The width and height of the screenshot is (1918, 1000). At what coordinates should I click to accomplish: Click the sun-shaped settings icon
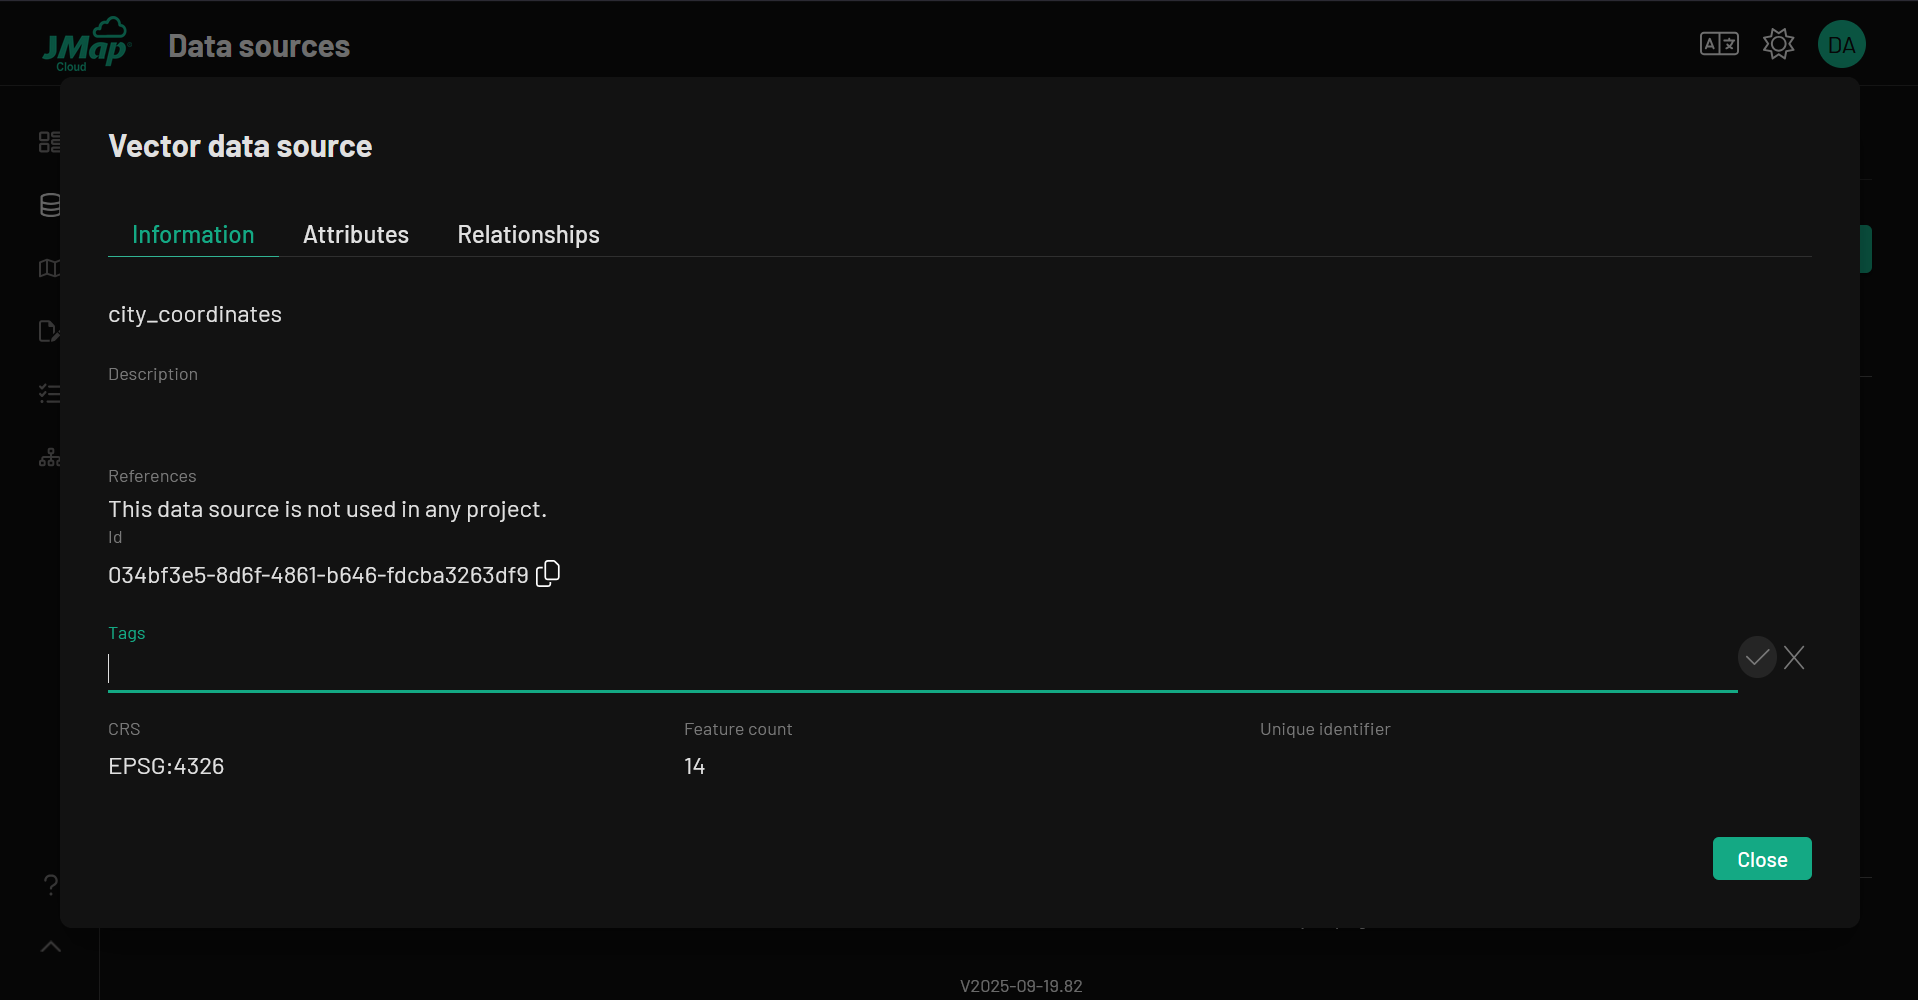click(1778, 44)
